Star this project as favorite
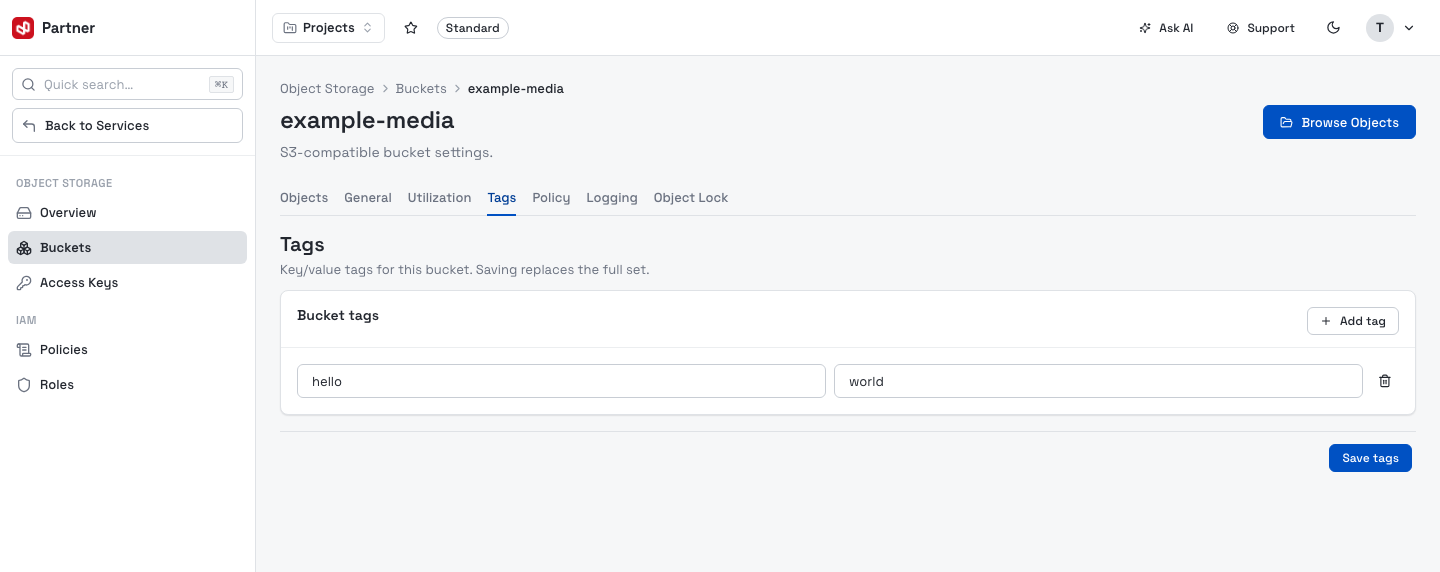 [411, 28]
